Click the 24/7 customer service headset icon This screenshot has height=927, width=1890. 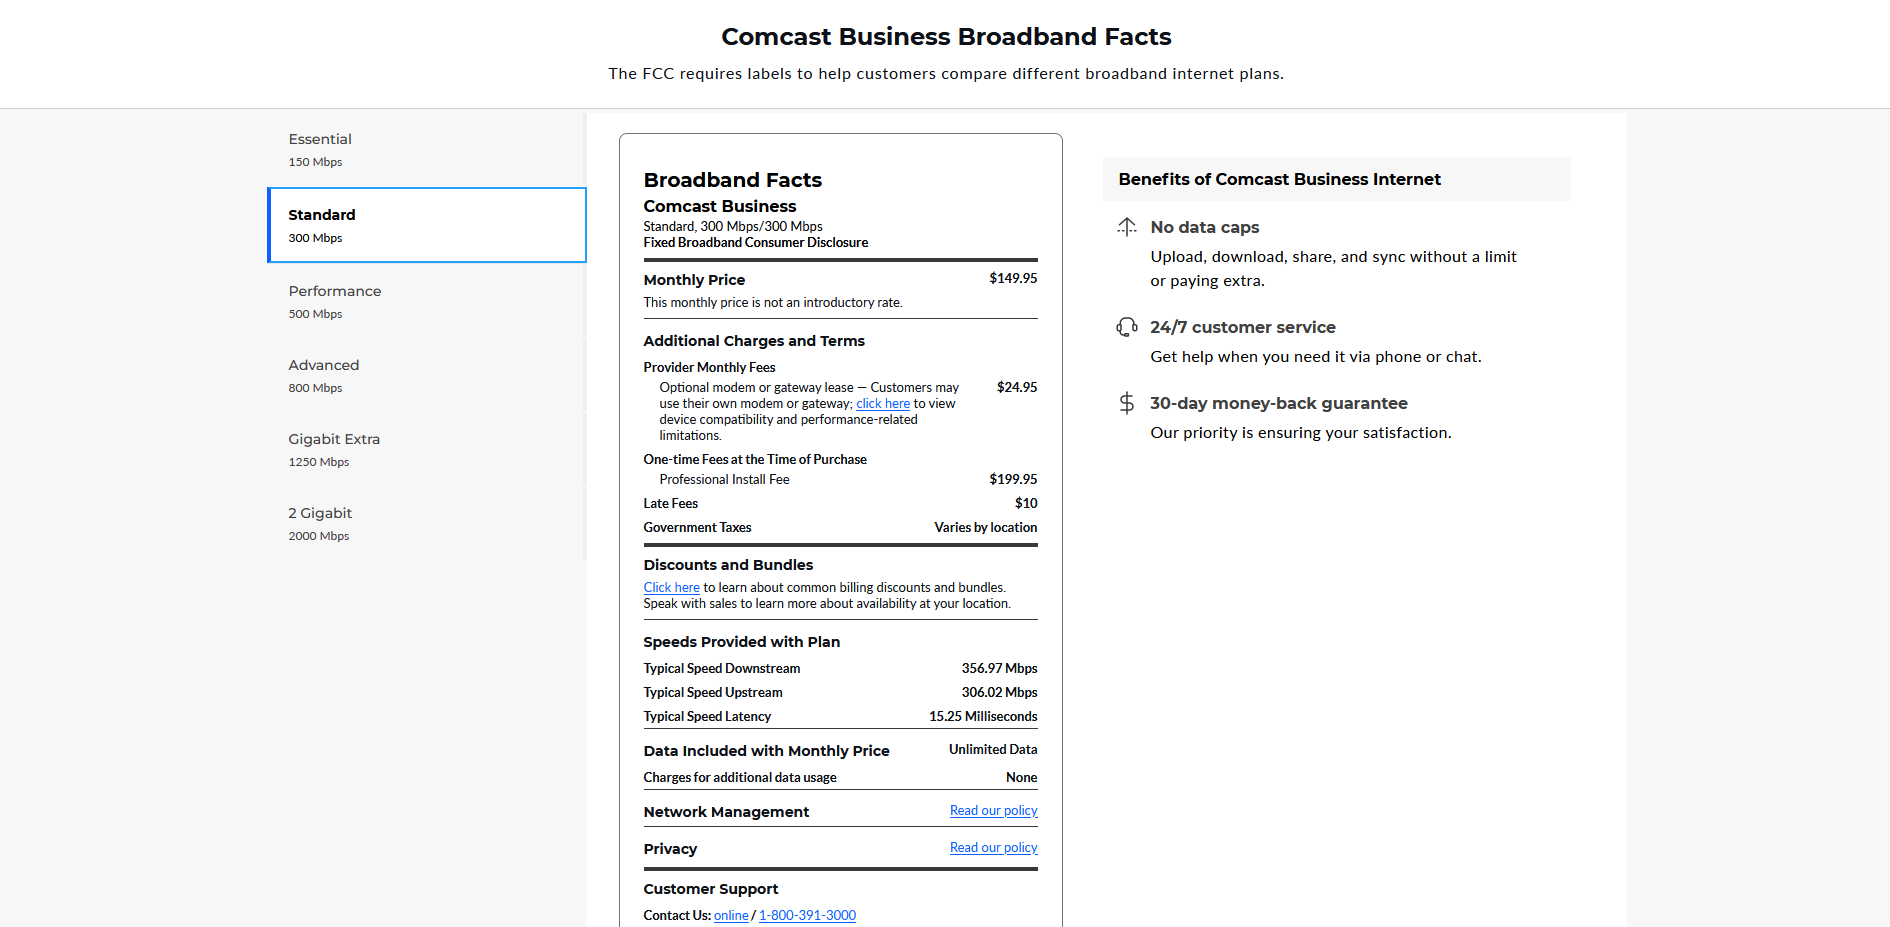(x=1127, y=327)
